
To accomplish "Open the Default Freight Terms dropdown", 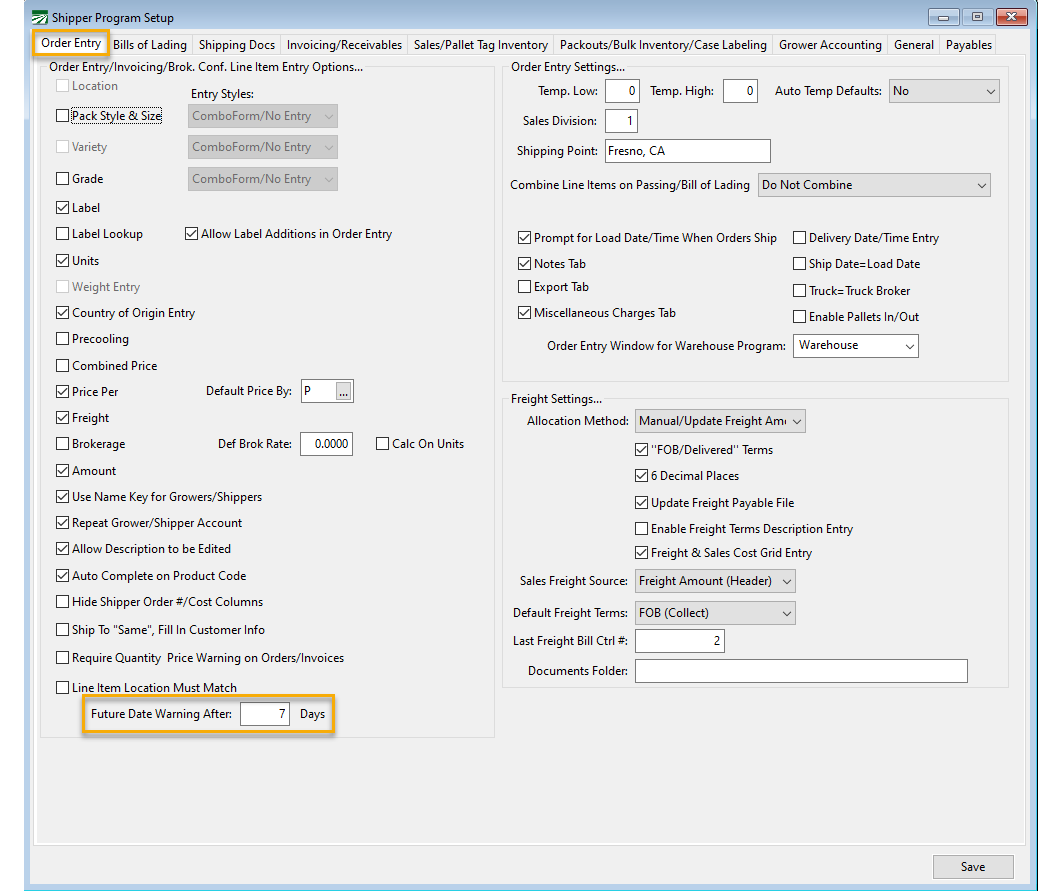I will click(715, 613).
